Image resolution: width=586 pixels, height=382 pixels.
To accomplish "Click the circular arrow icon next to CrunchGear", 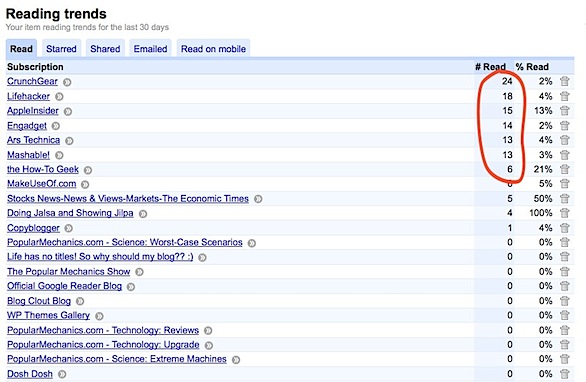I will [x=67, y=82].
